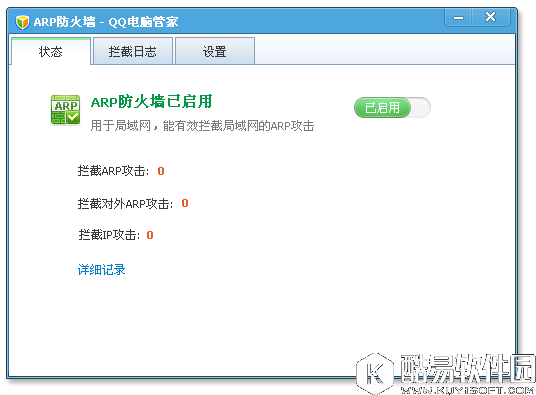Open the 拦截日志 tab
Image resolution: width=536 pixels, height=395 pixels.
133,52
